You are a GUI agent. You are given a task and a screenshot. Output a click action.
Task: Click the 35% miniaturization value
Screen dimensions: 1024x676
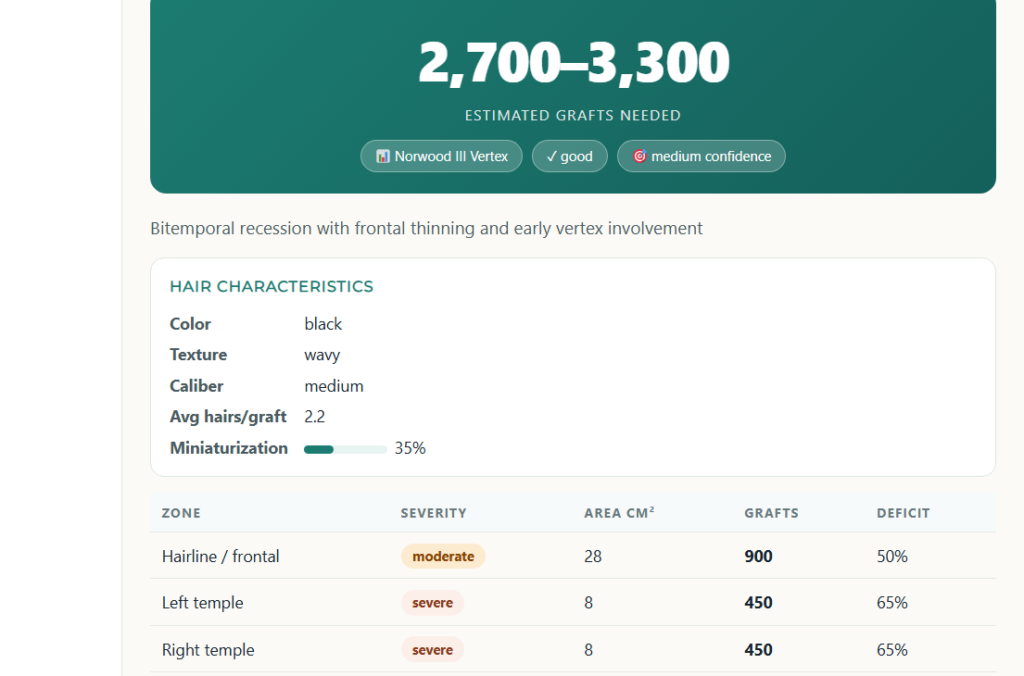click(x=410, y=448)
